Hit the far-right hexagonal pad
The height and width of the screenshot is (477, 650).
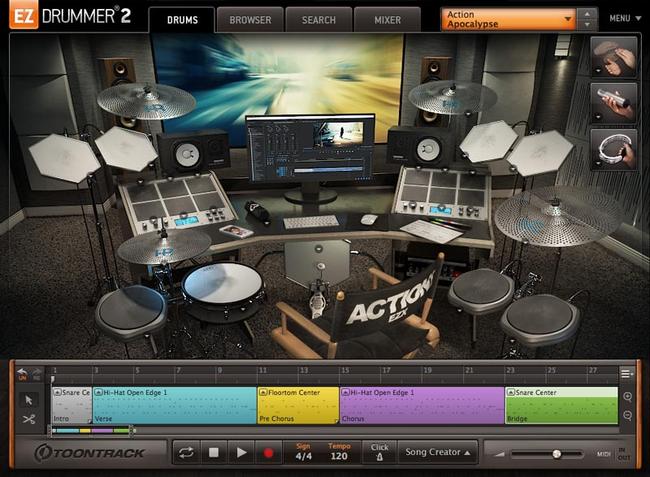pos(540,153)
